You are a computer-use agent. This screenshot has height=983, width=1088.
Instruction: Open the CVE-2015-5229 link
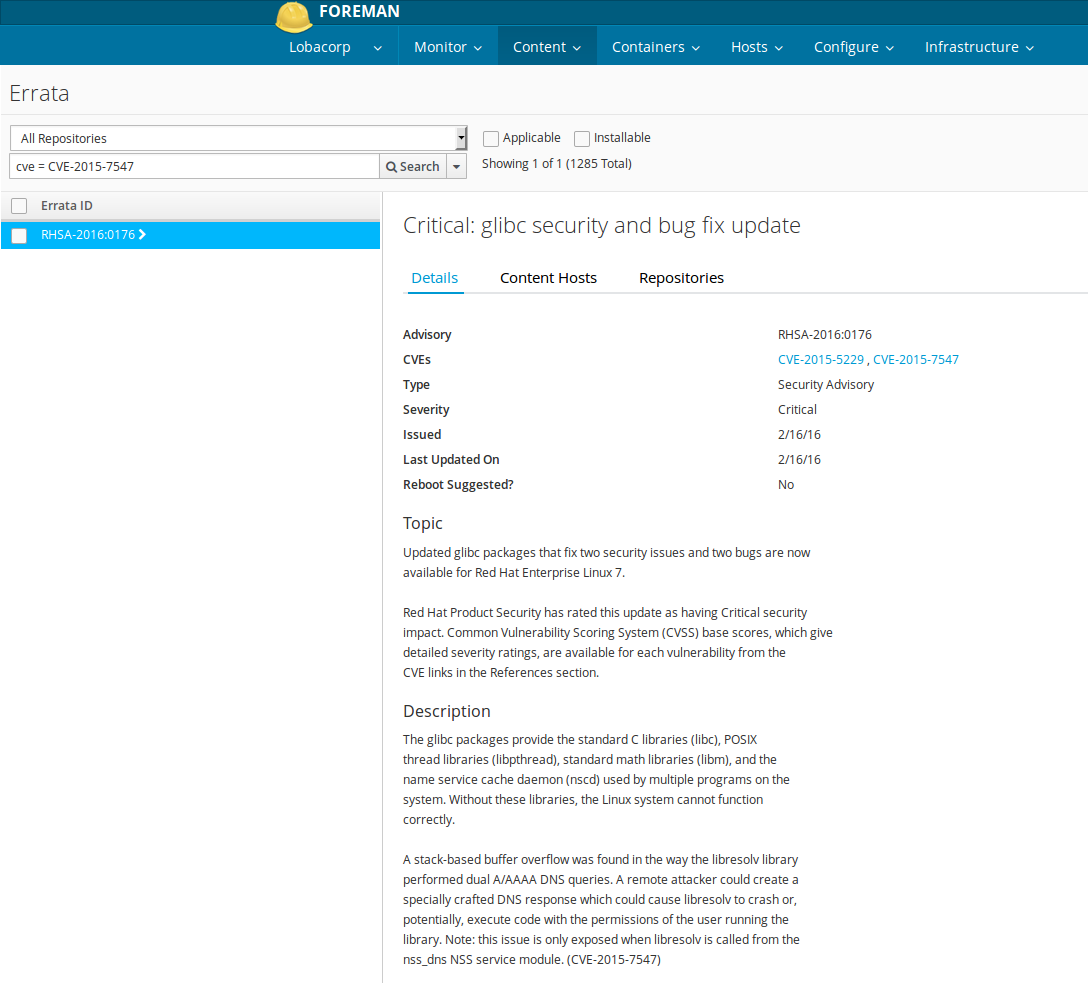coord(821,360)
